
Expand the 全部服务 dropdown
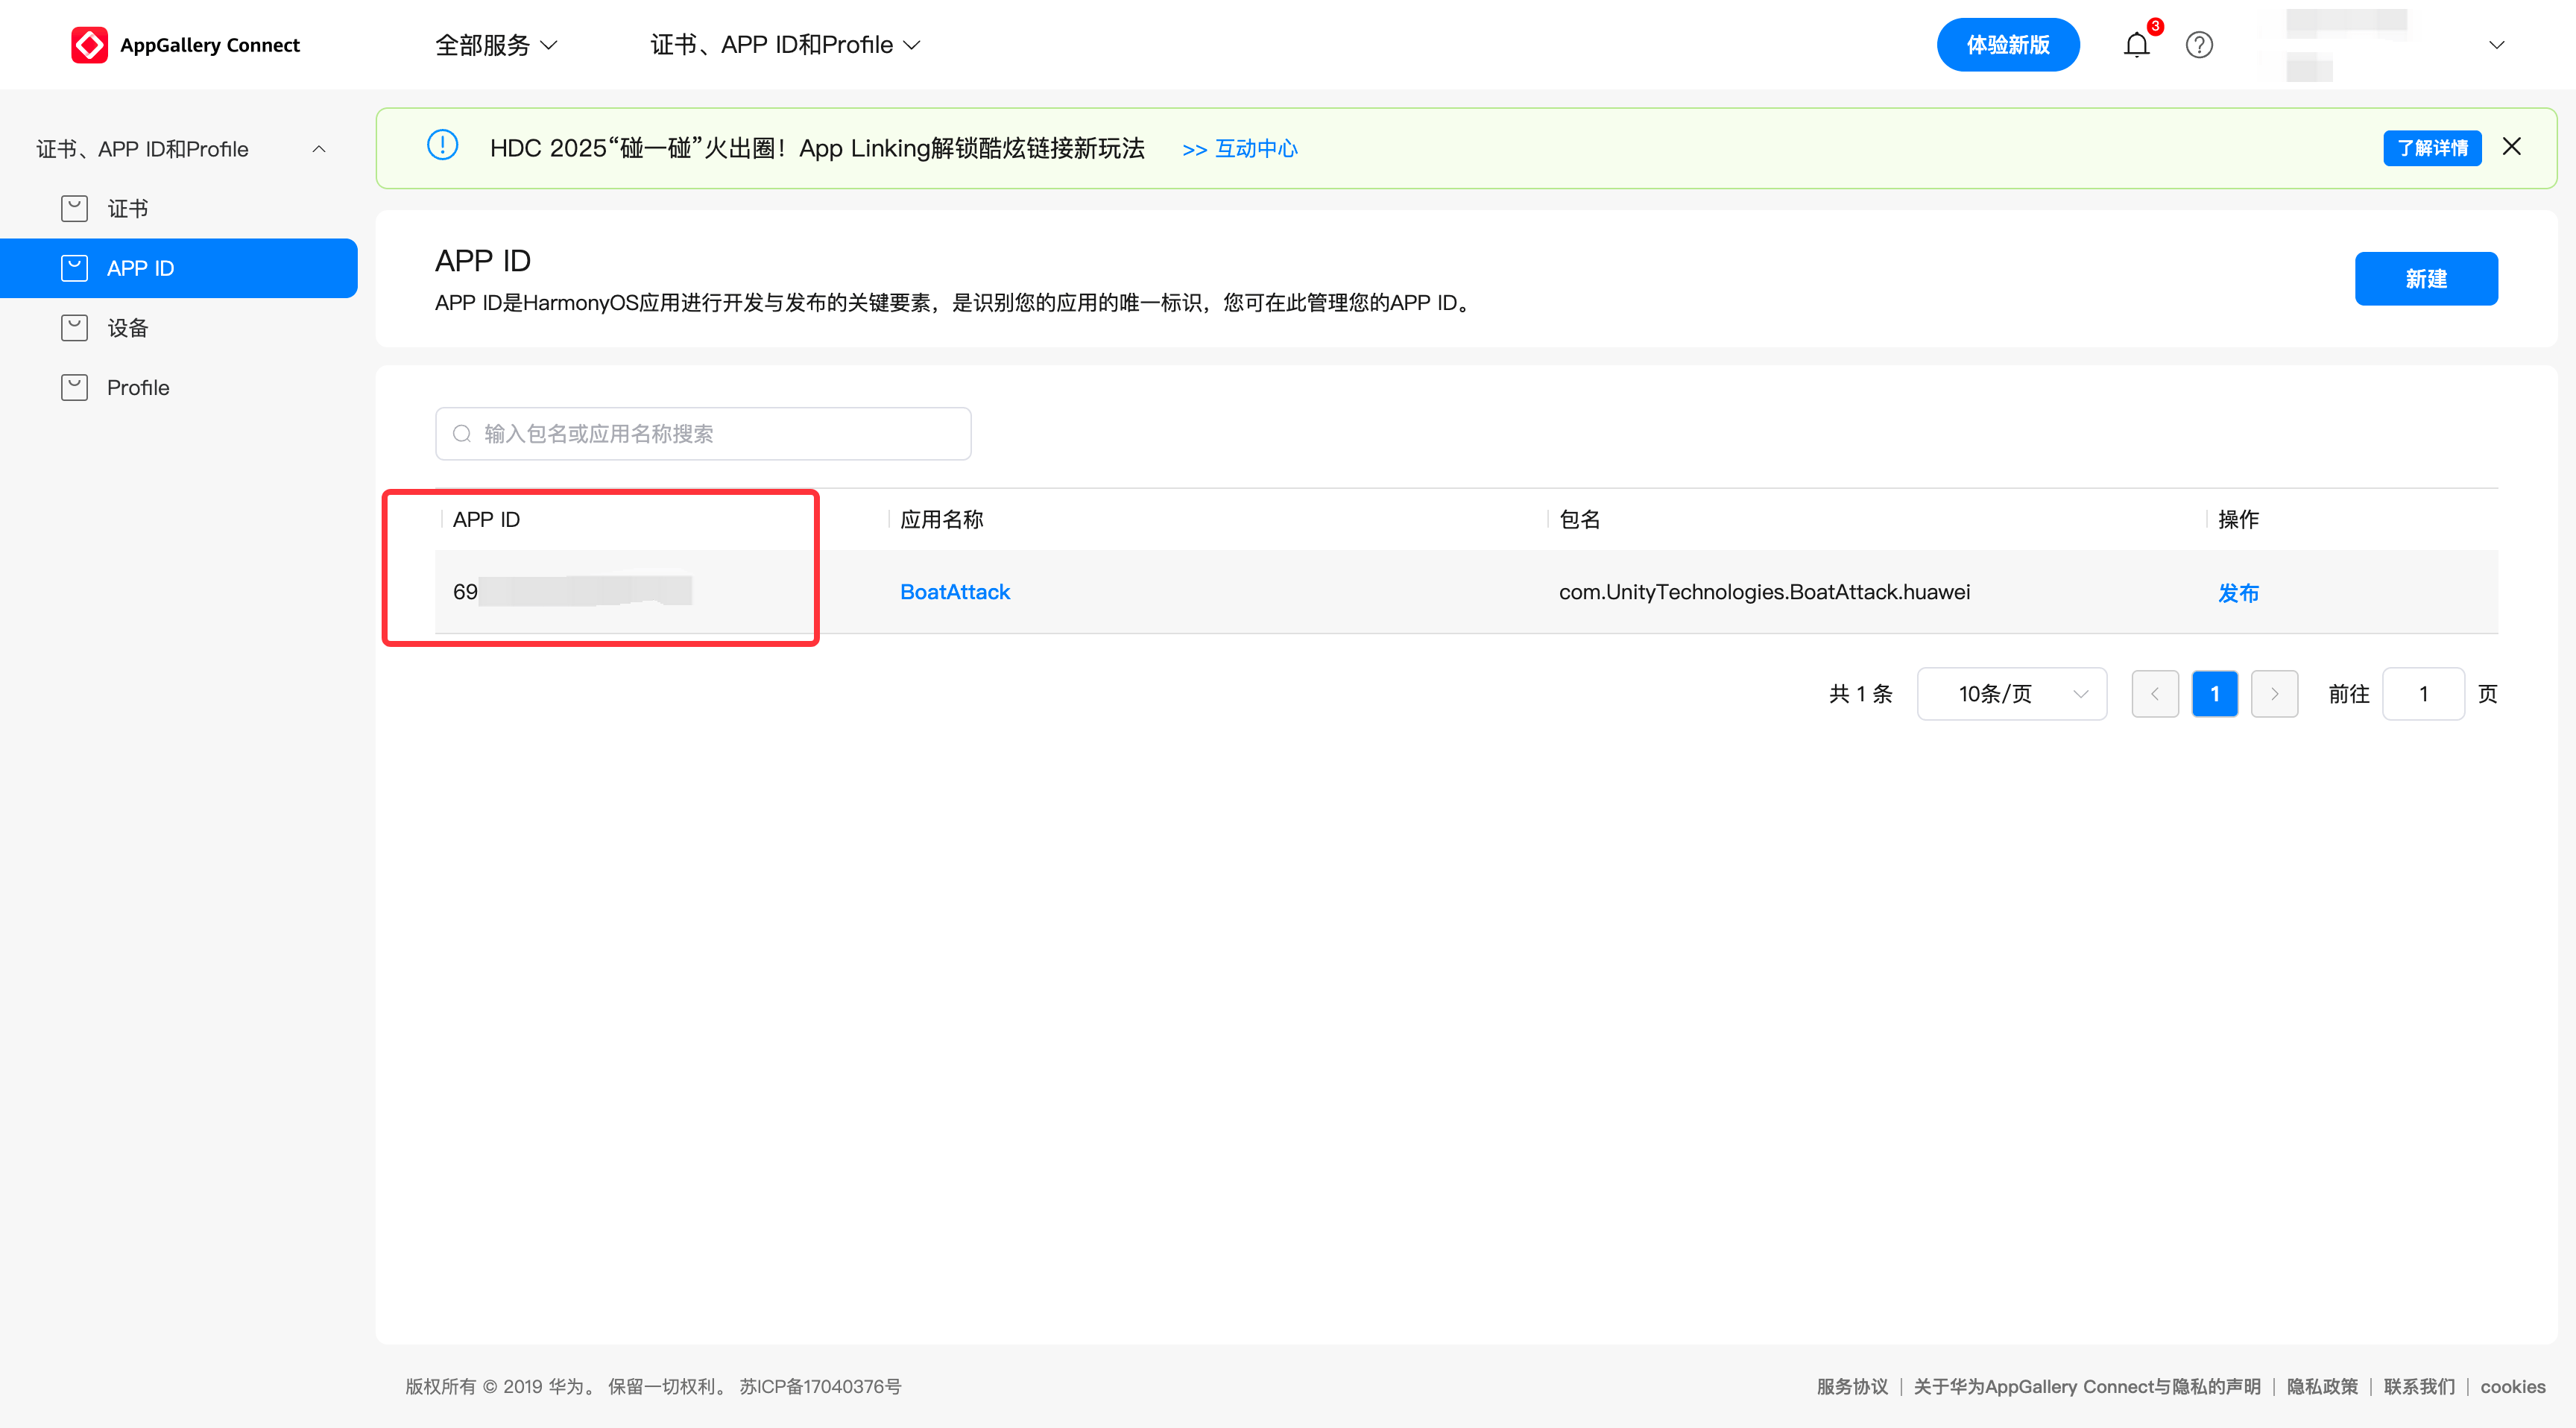pyautogui.click(x=496, y=45)
